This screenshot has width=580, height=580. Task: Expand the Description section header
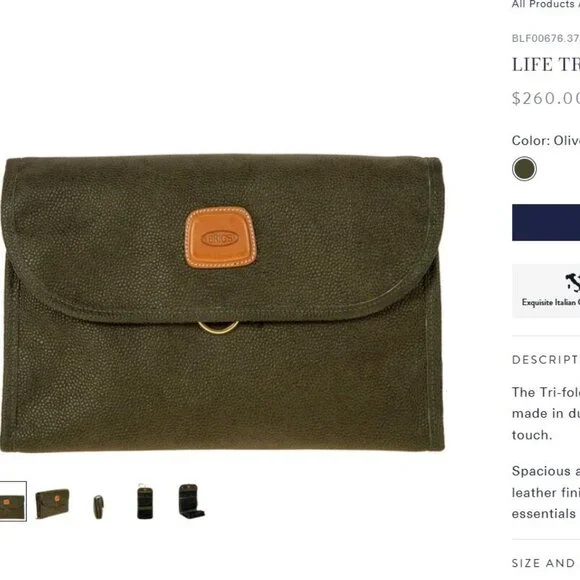coord(546,360)
